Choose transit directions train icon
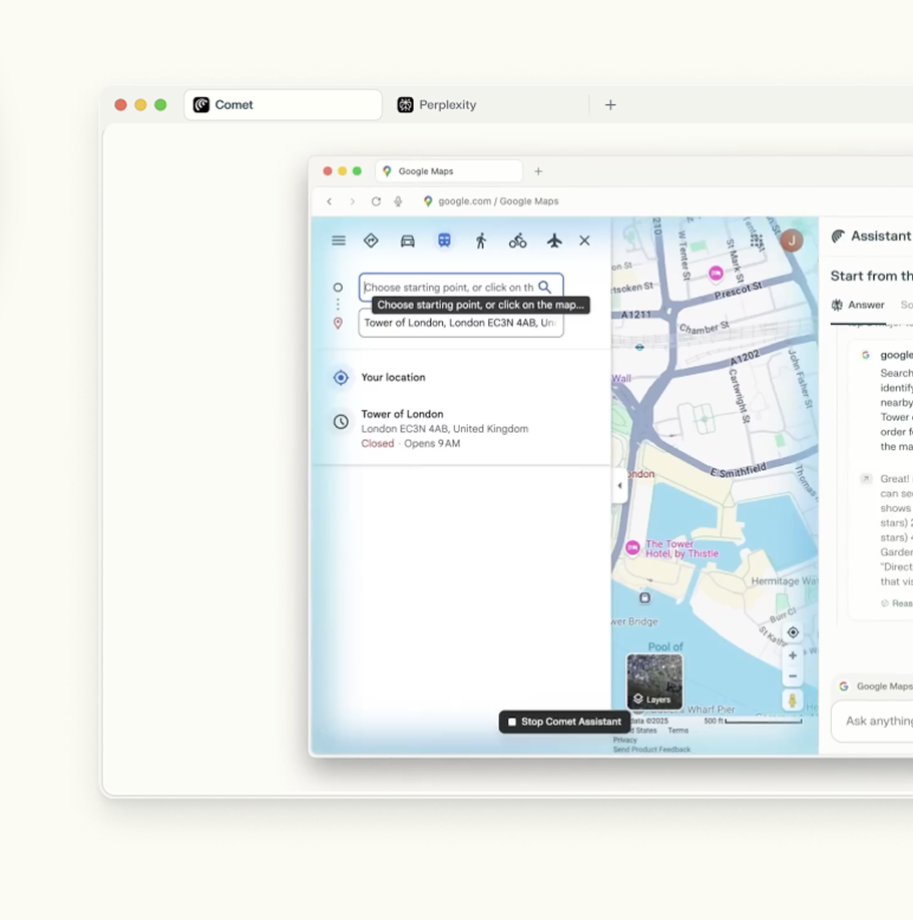The height and width of the screenshot is (920, 913). point(444,241)
